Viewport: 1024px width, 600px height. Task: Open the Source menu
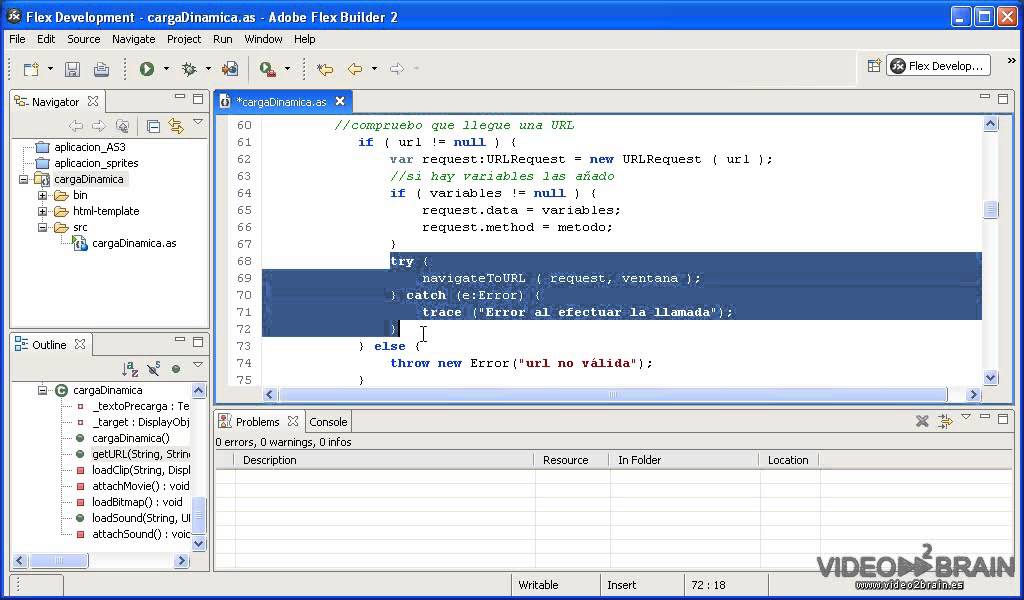click(84, 39)
